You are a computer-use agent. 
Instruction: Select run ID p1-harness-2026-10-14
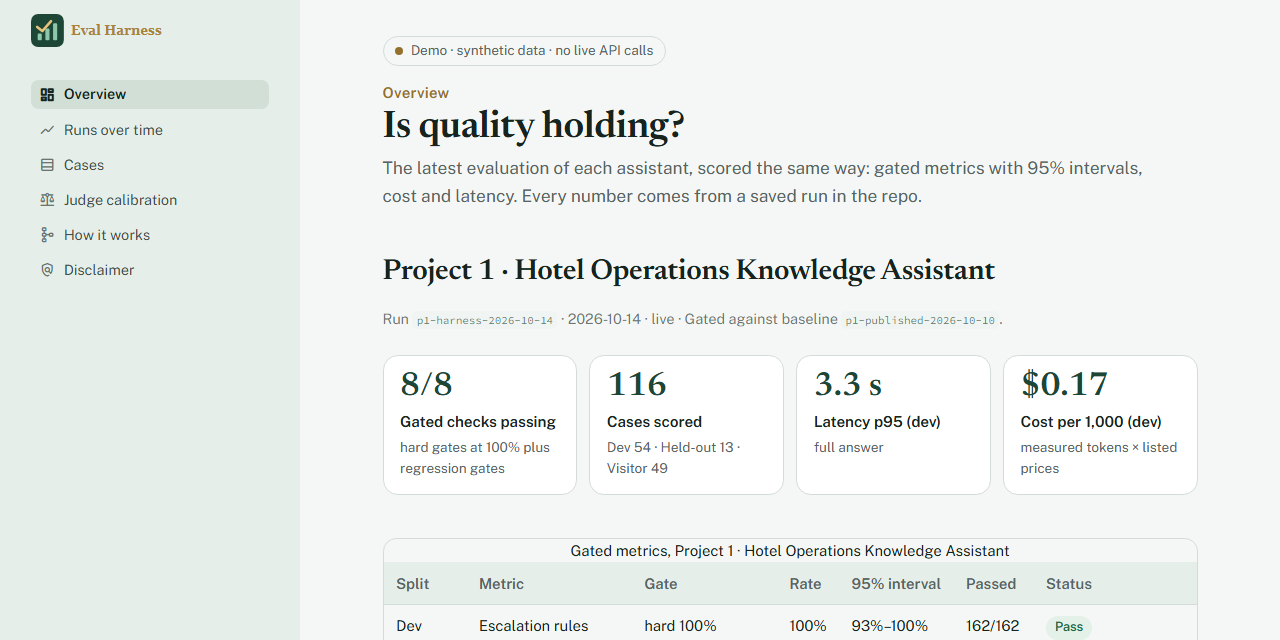click(485, 320)
